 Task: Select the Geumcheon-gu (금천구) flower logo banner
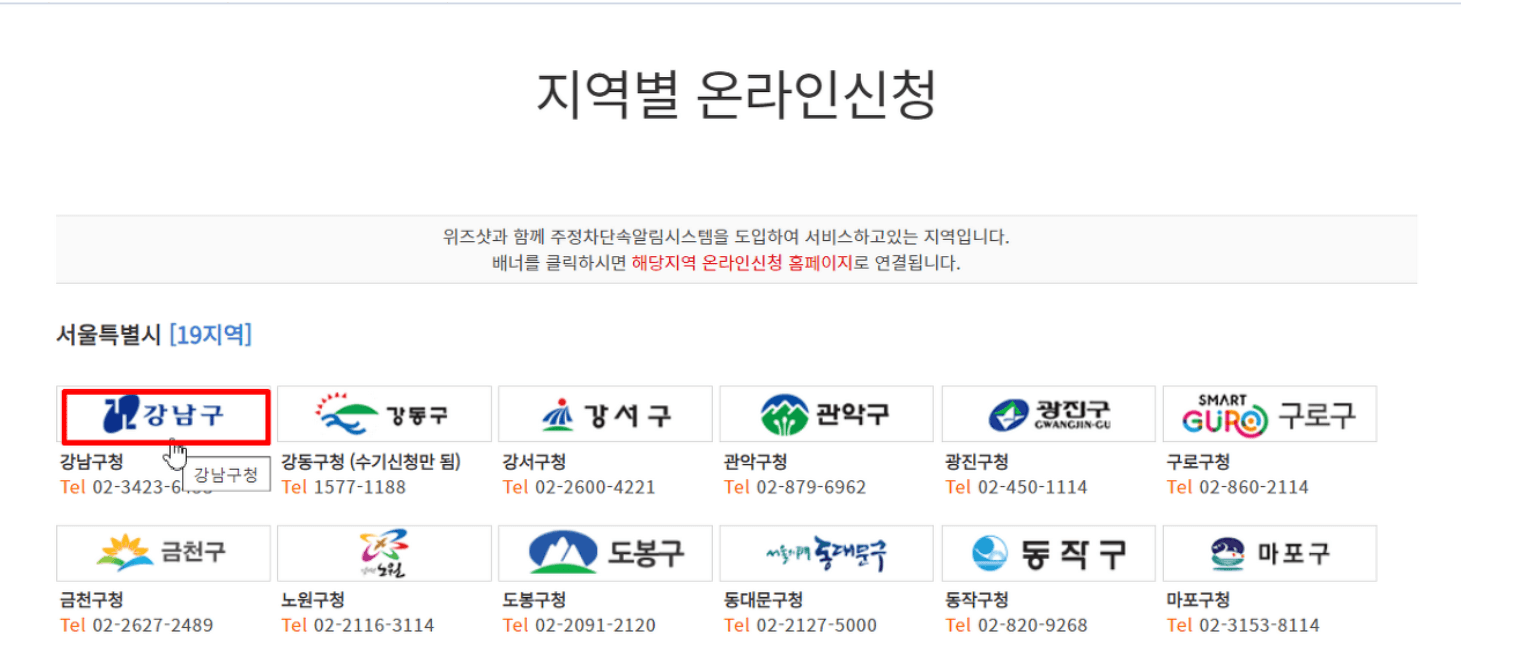tap(165, 553)
